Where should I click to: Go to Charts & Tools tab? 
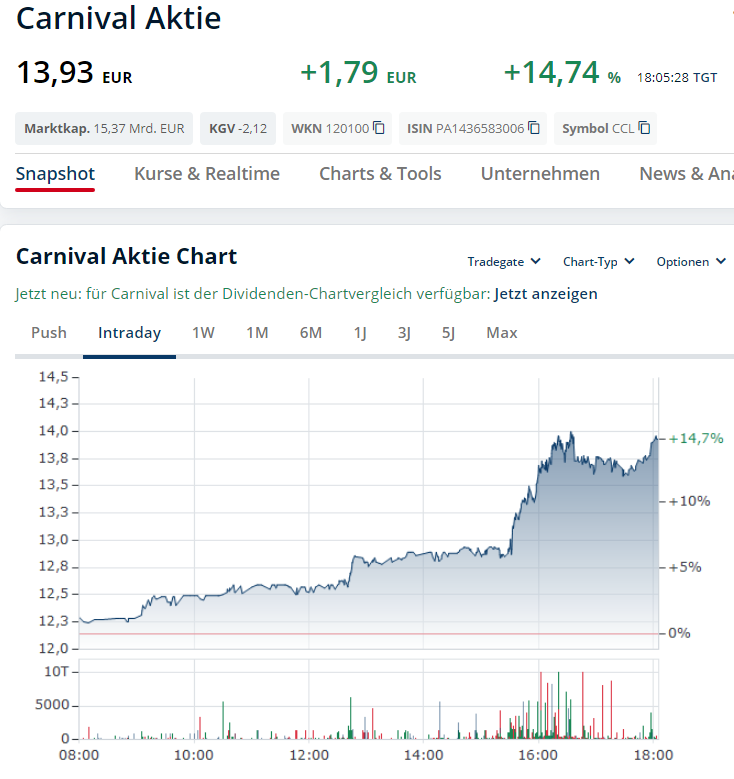(x=380, y=174)
